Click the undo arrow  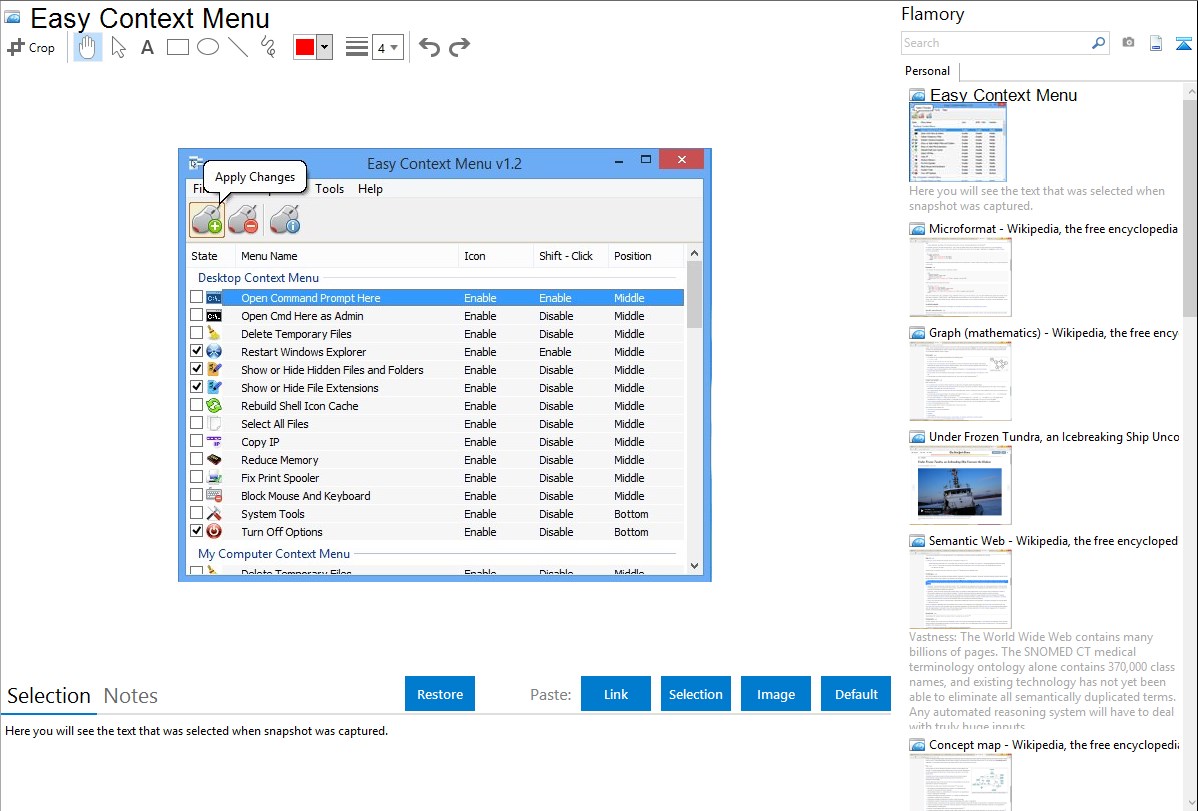point(429,47)
